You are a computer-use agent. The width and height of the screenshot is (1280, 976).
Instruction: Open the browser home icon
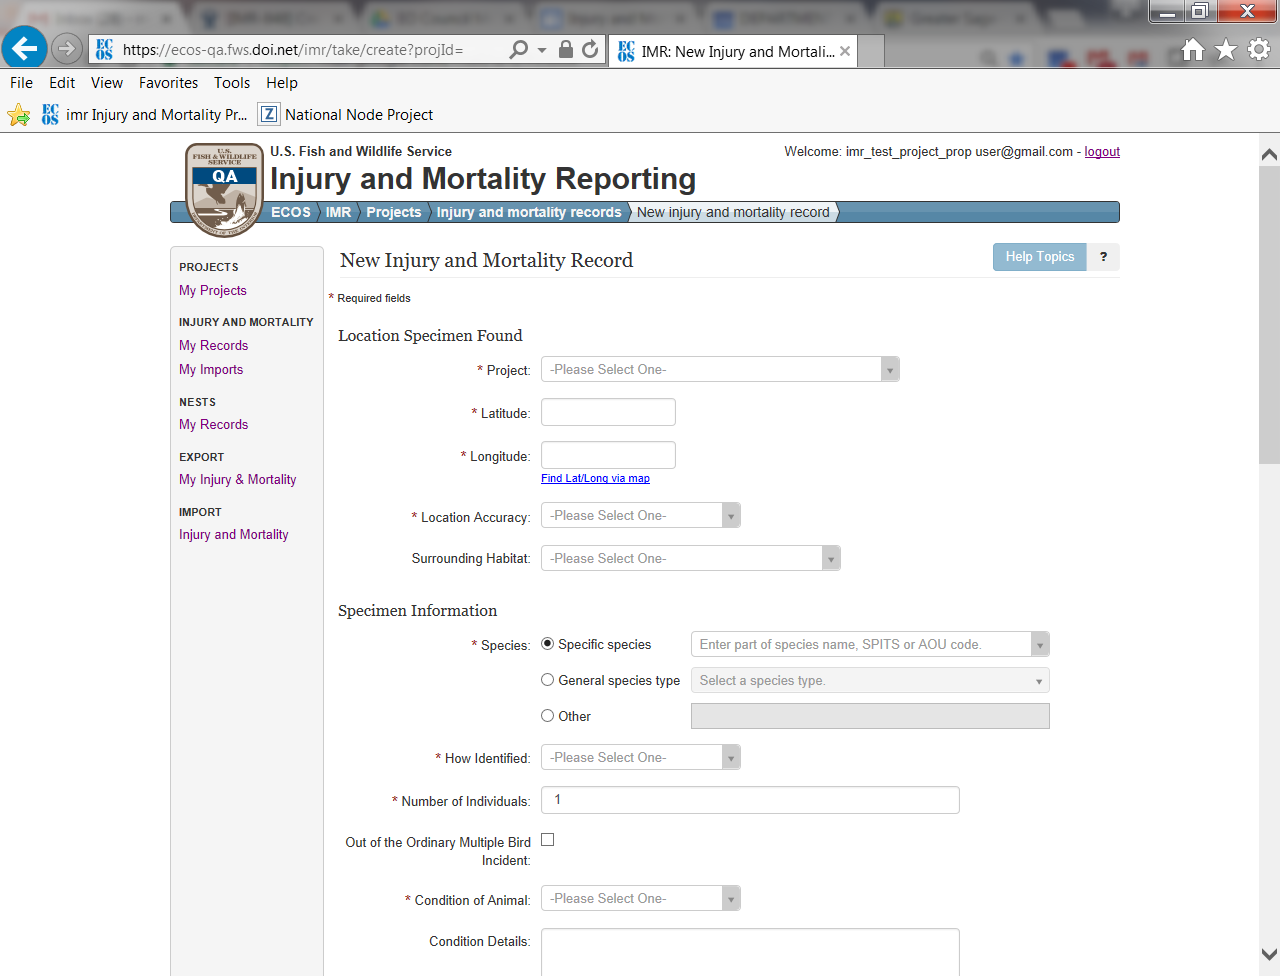(1192, 49)
